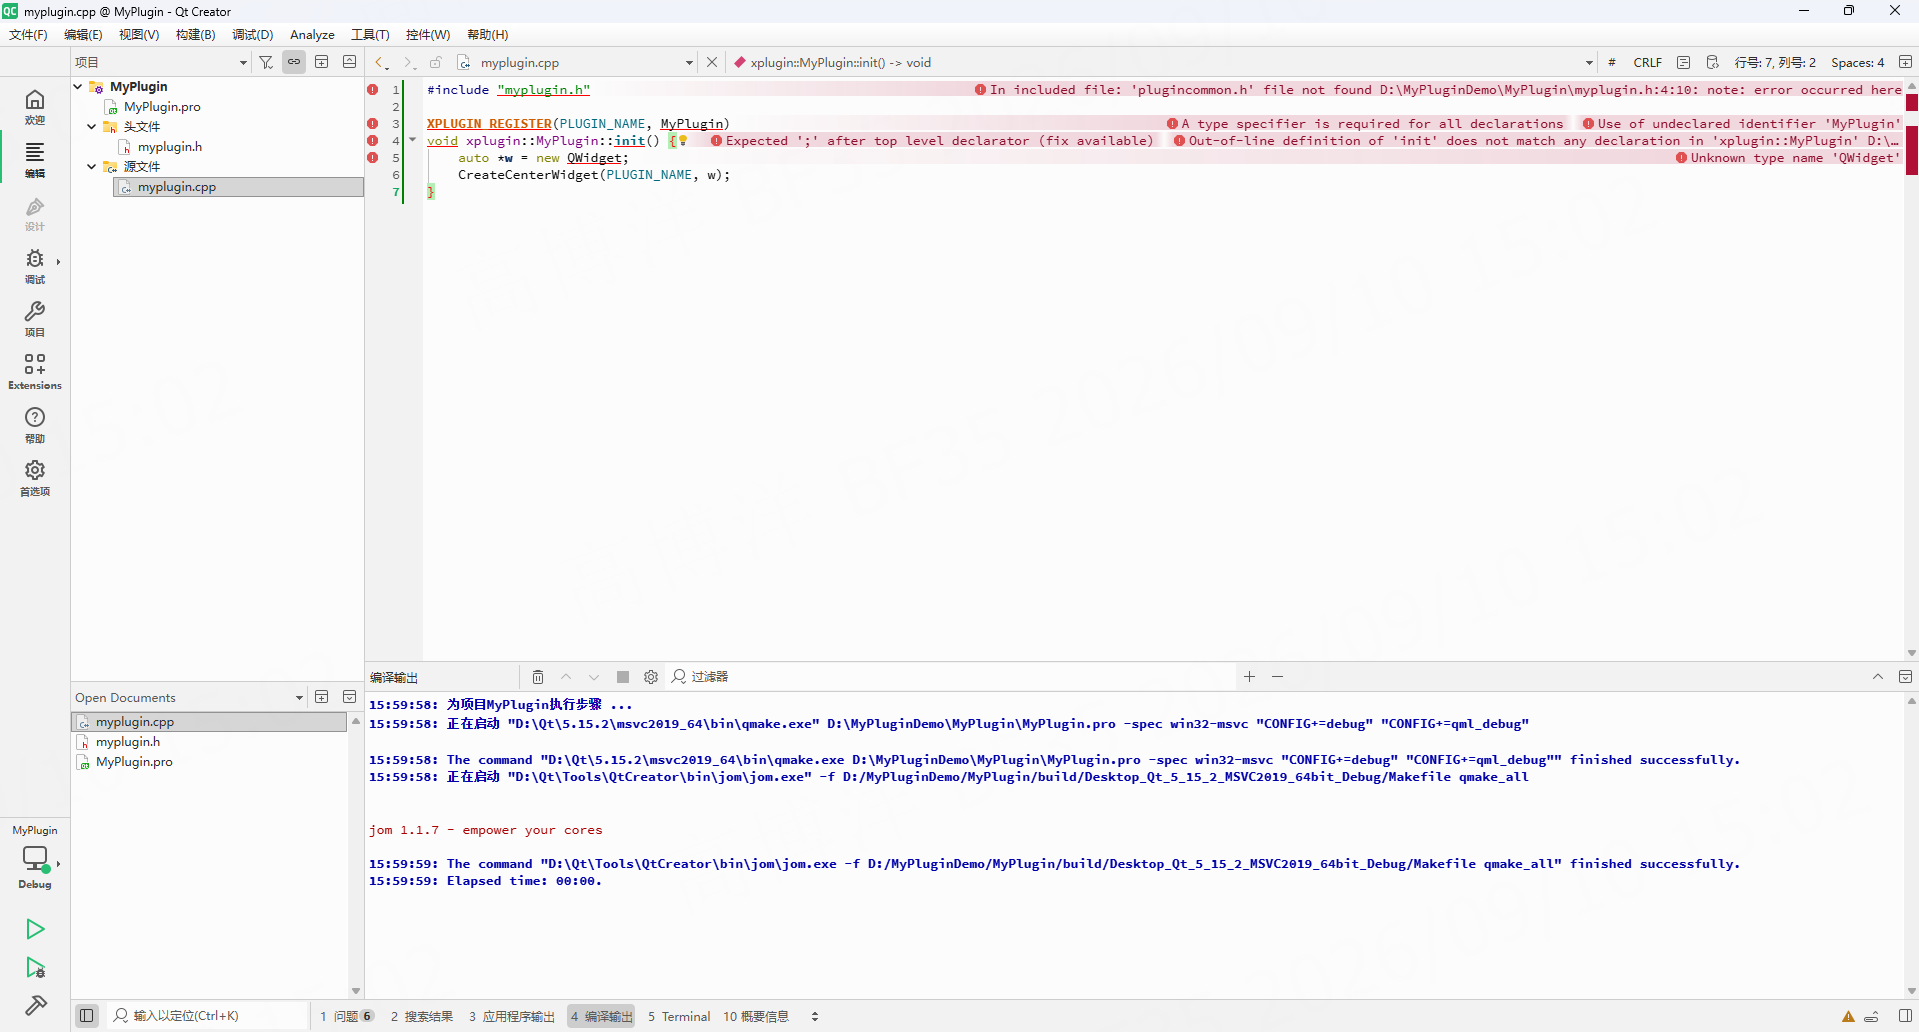Select MyPlugin.pro in Open Documents
1919x1032 pixels.
click(134, 762)
